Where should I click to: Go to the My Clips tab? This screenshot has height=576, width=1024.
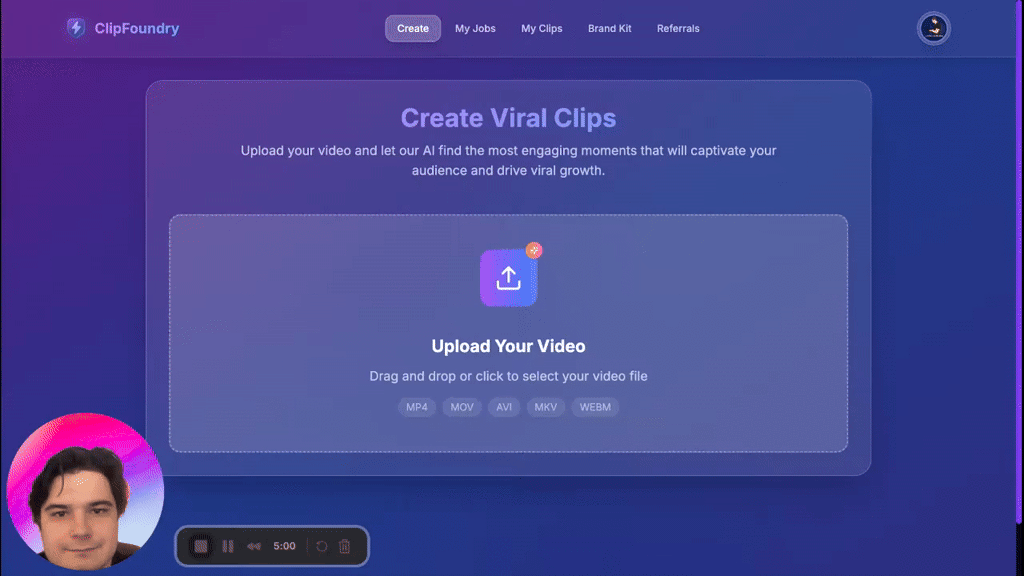[x=541, y=29]
